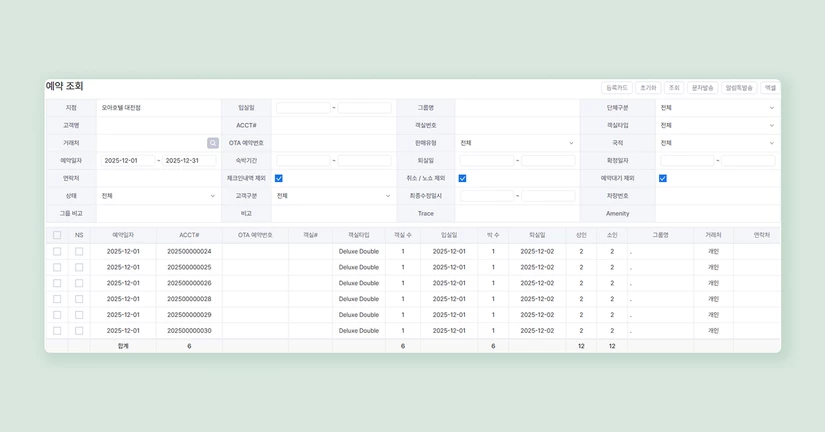Tick the first-column checkbox for ACCT# 202500000026
825x432 pixels.
[57, 283]
